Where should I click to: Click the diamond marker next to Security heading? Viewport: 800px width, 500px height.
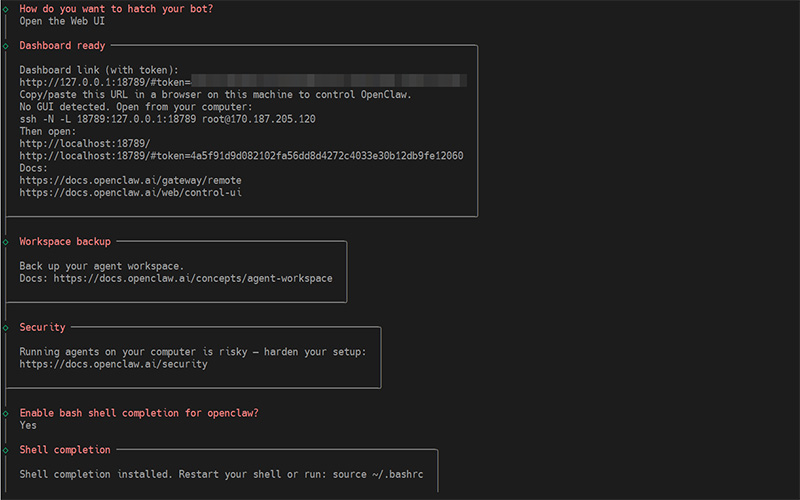tap(6, 327)
